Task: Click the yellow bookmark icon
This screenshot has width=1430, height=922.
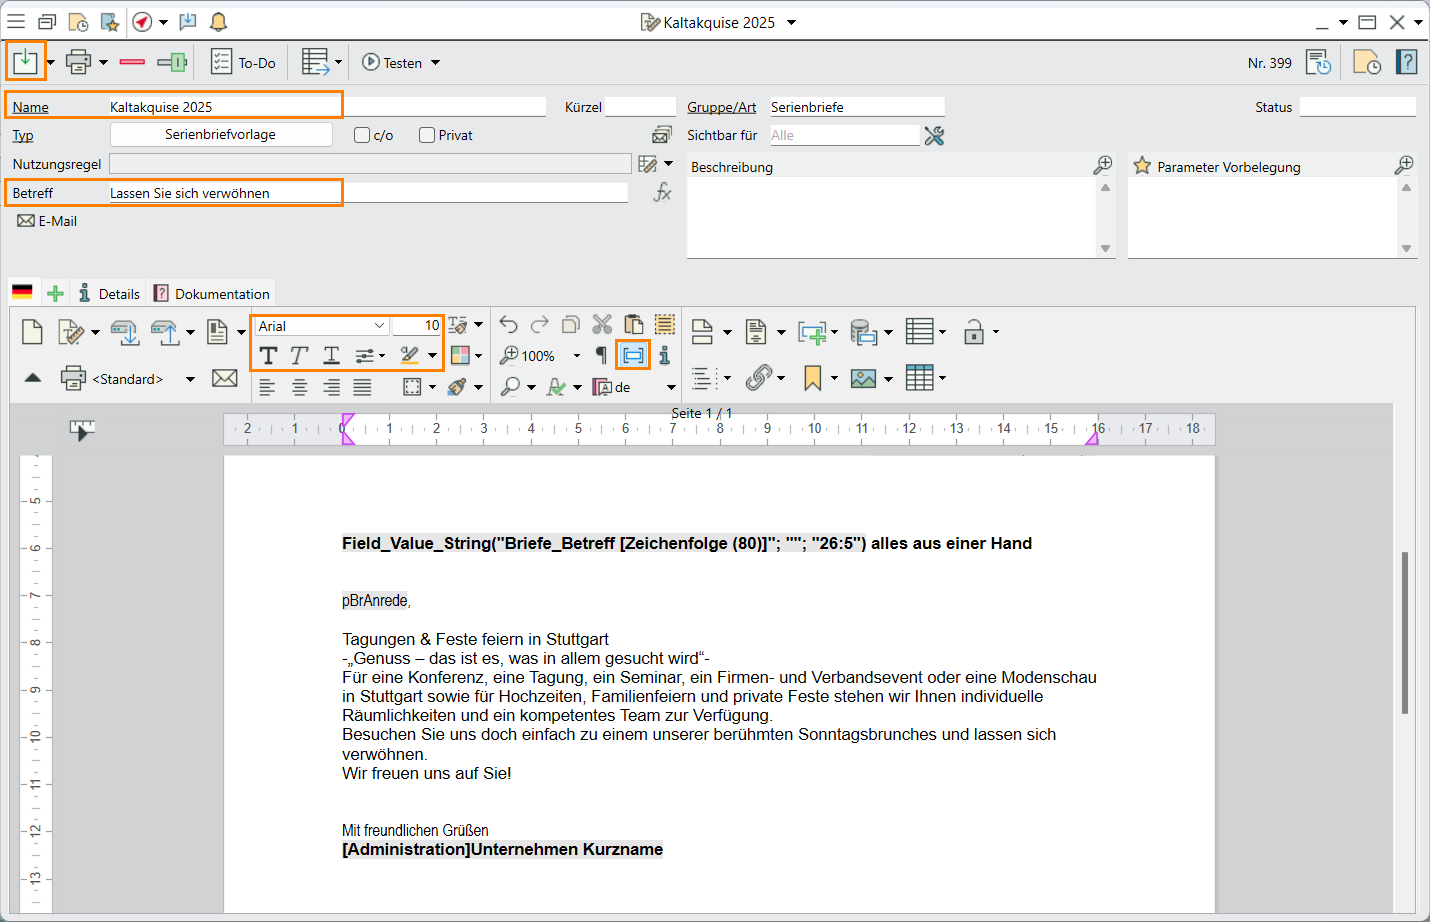Action: coord(812,378)
